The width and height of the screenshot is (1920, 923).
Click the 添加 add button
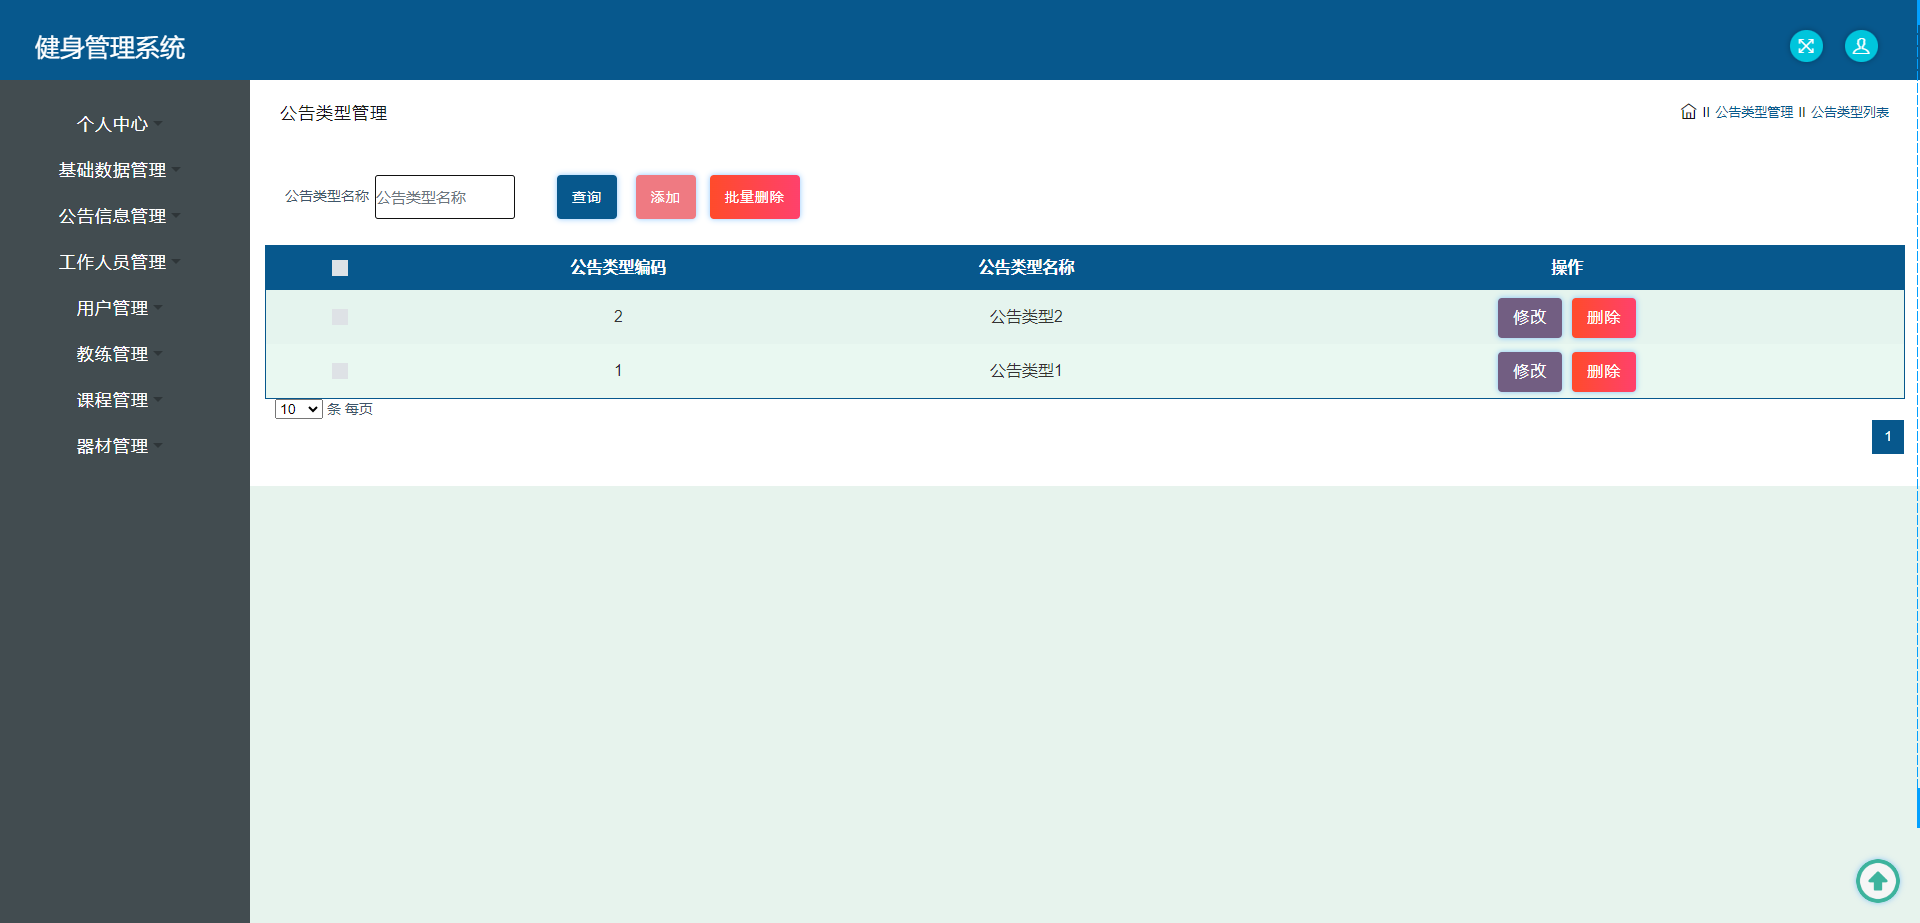(666, 197)
